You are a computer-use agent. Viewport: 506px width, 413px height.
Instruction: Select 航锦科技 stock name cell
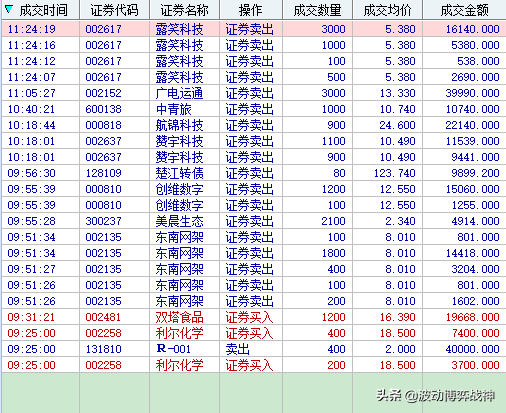pyautogui.click(x=179, y=125)
